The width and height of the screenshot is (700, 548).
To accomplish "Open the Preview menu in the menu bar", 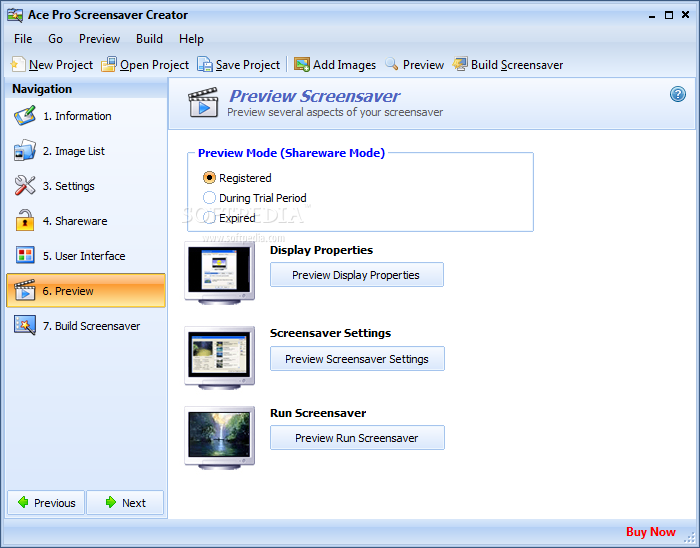I will [x=99, y=39].
